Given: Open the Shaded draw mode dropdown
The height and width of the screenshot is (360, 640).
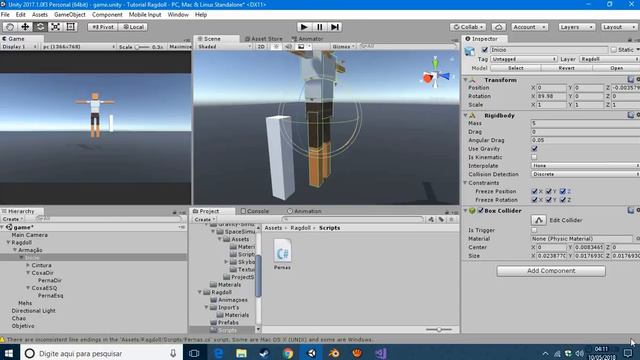Looking at the screenshot, I should pyautogui.click(x=224, y=47).
